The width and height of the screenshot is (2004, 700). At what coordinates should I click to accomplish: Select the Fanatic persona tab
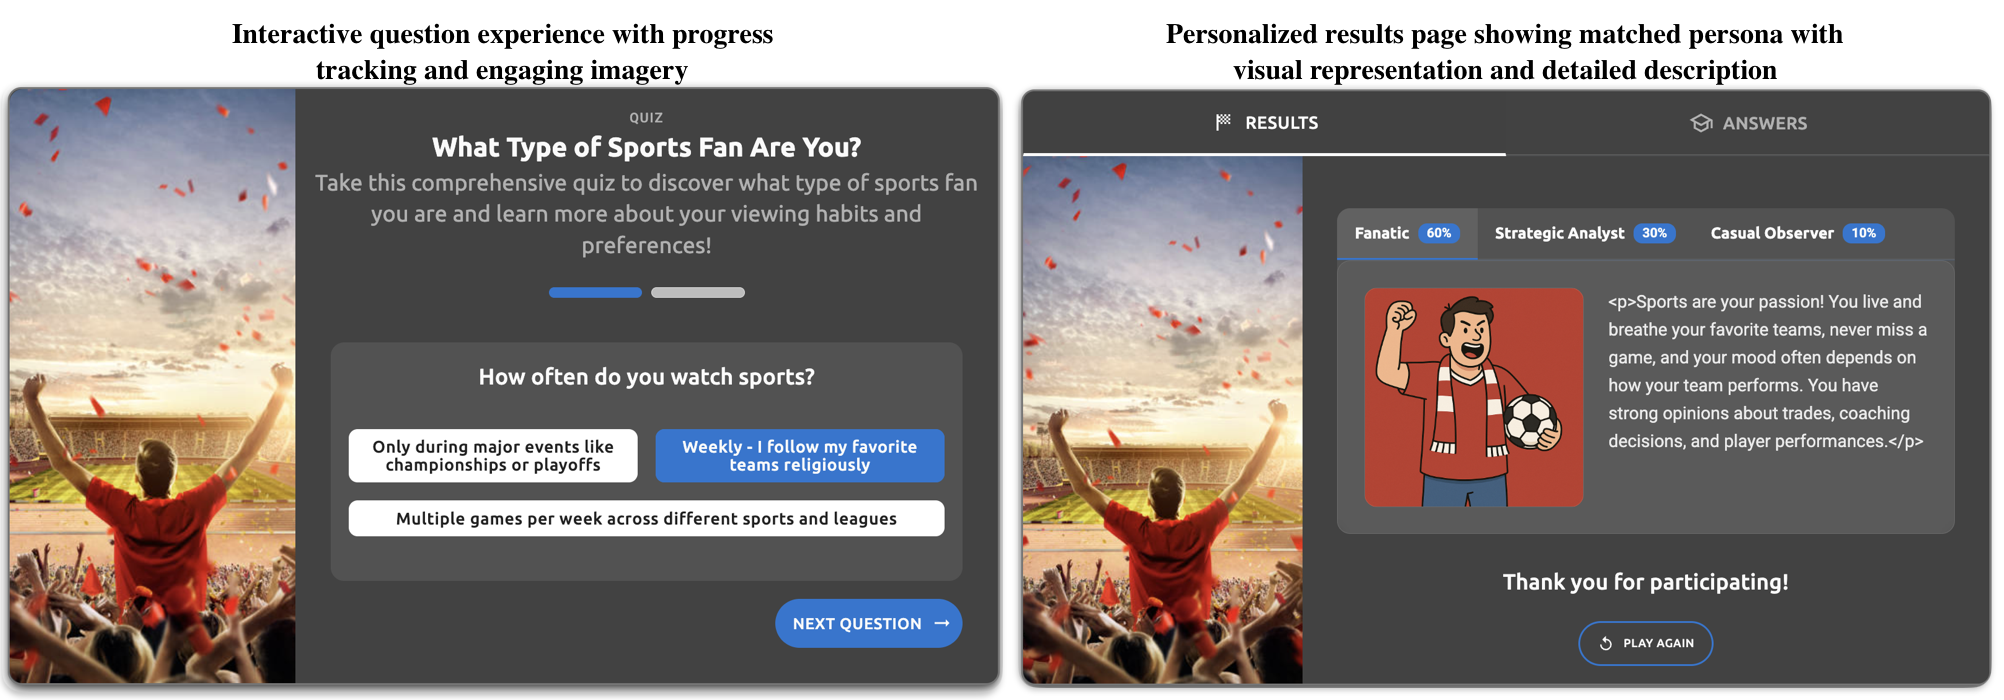(1407, 233)
